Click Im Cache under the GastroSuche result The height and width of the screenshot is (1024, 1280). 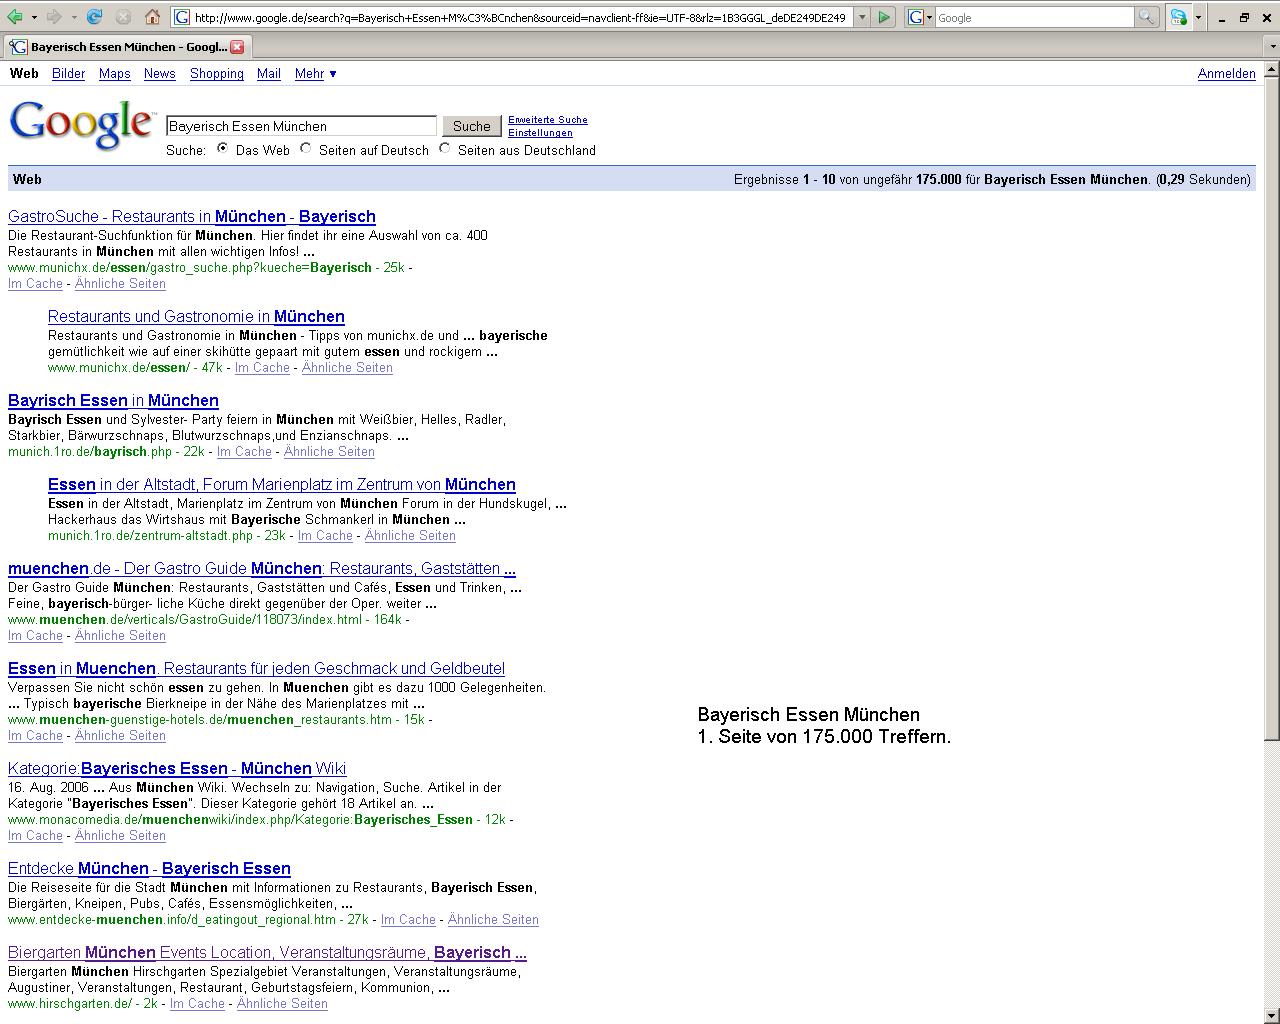35,284
